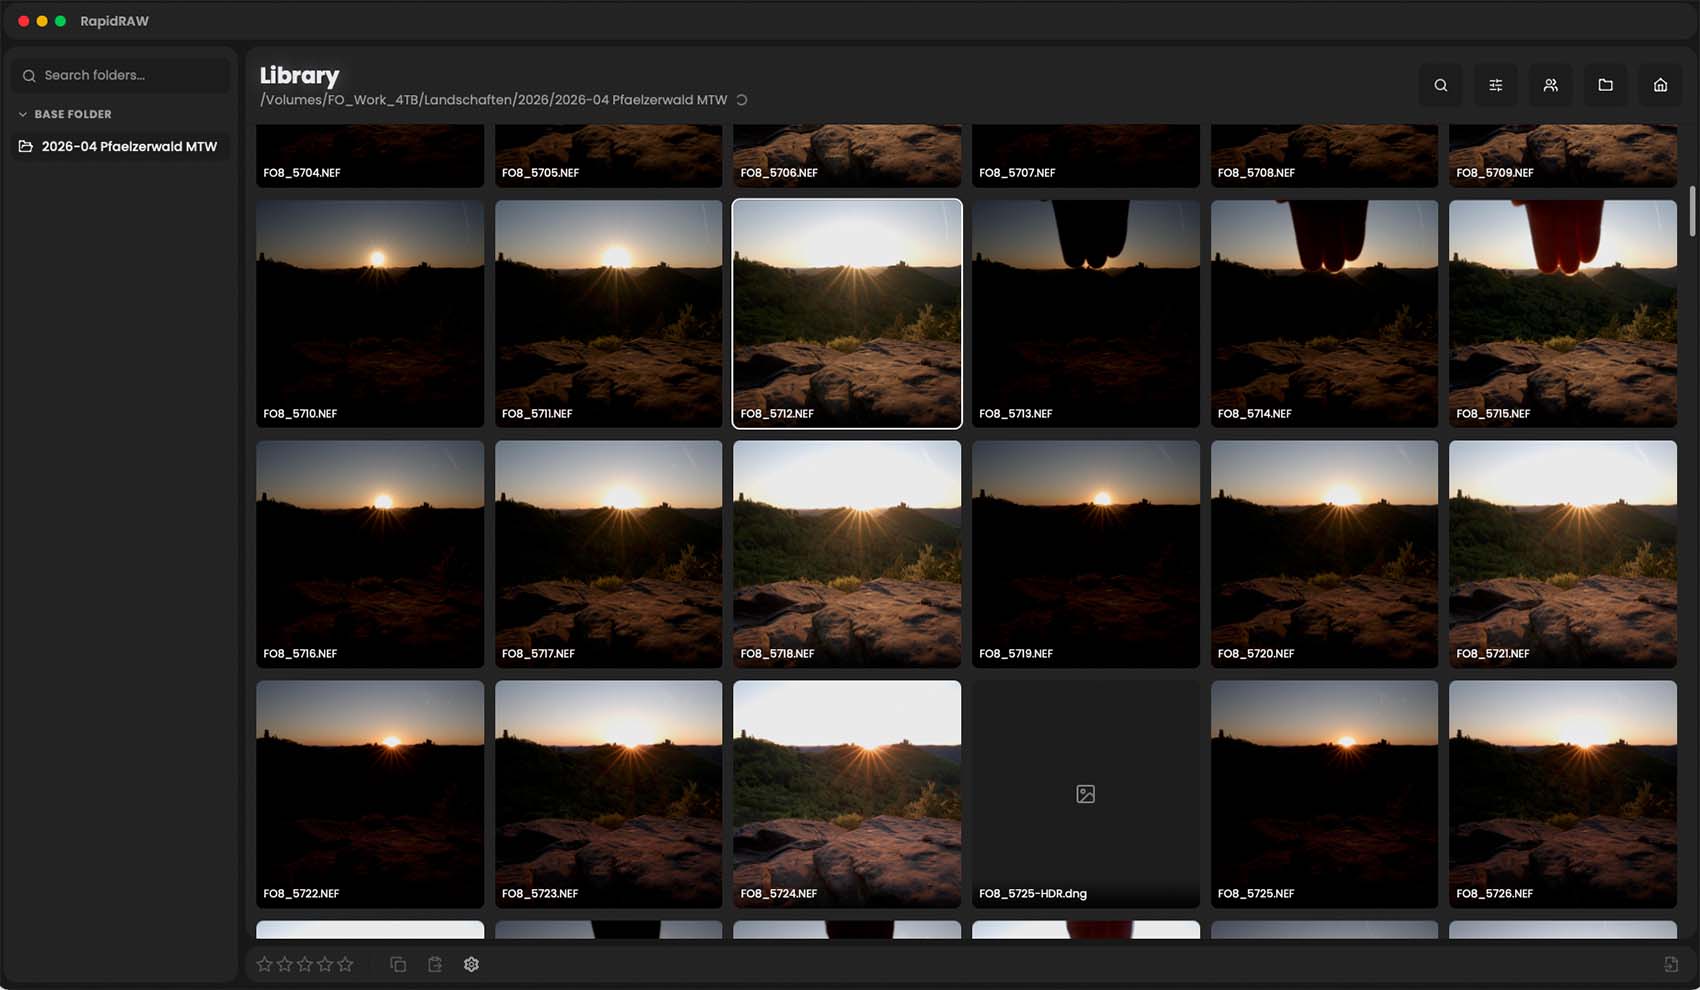The image size is (1700, 990).
Task: Select thumbnail FO8_5707.NEF
Action: click(1086, 155)
